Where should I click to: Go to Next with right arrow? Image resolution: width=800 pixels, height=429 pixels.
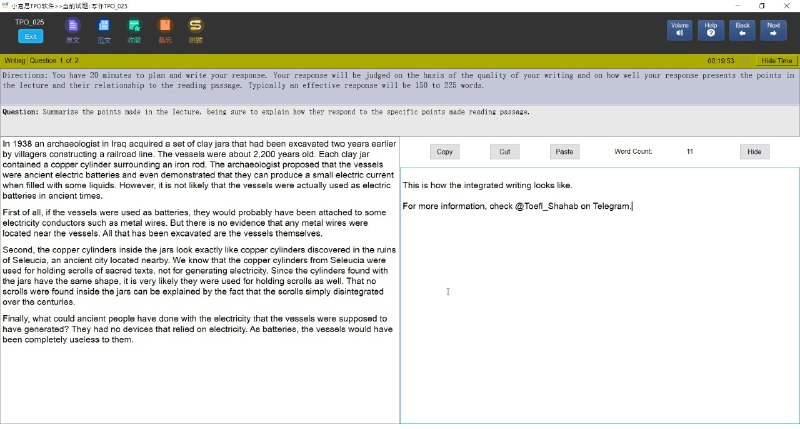tap(773, 30)
